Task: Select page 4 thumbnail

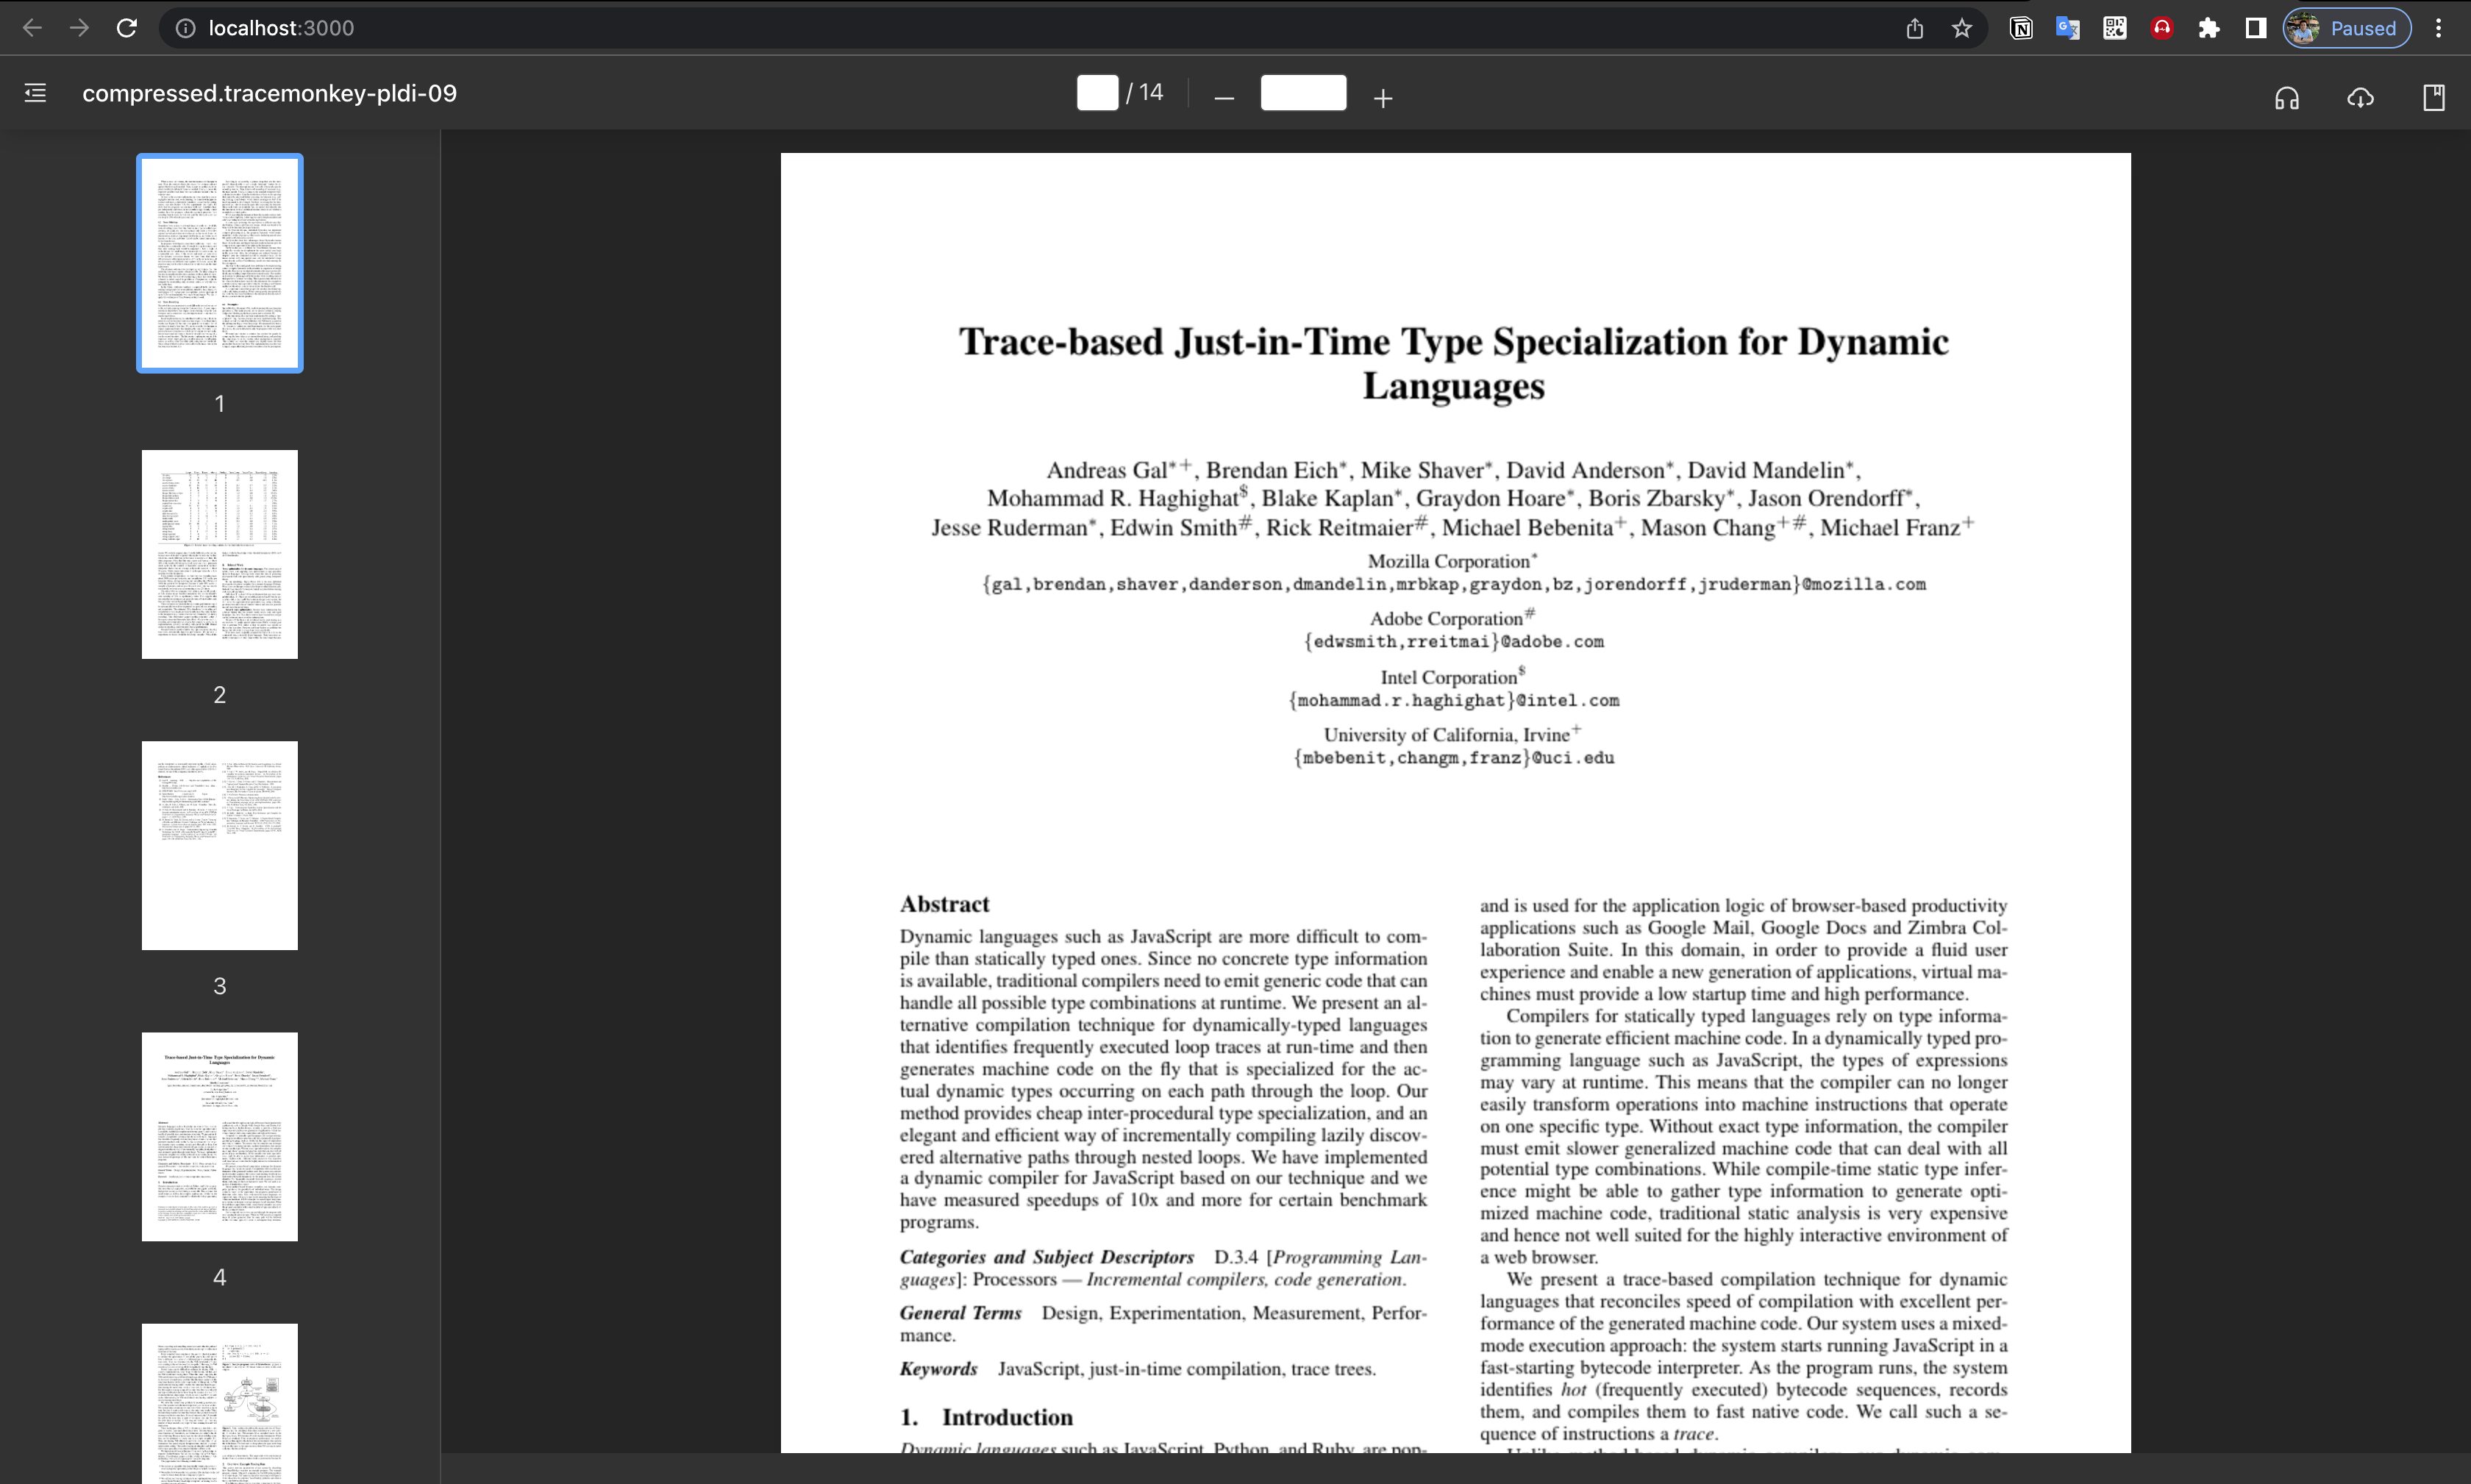Action: coord(220,1136)
